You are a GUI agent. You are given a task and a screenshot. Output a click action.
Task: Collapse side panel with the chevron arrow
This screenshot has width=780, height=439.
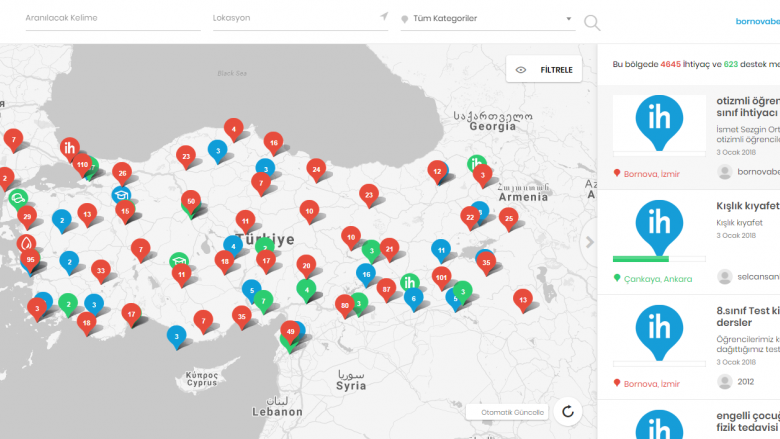coord(589,241)
